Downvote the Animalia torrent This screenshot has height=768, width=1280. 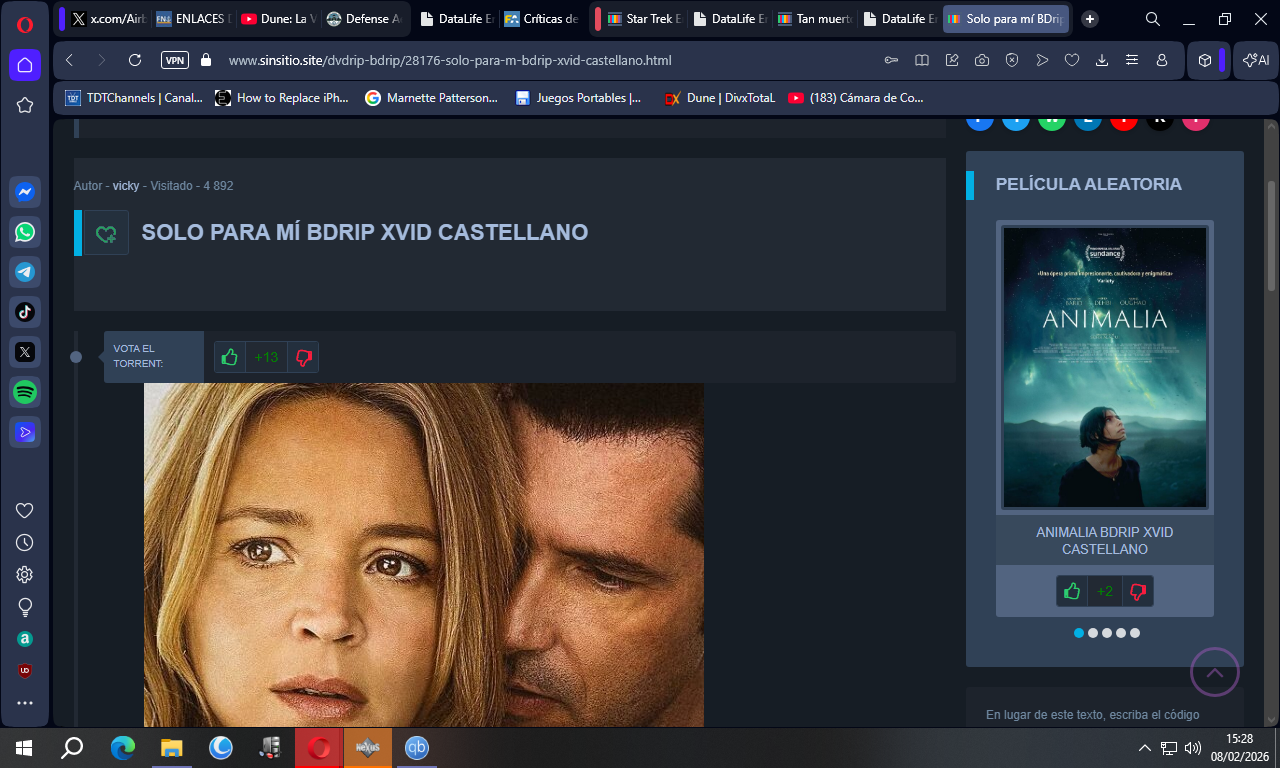(x=1137, y=591)
